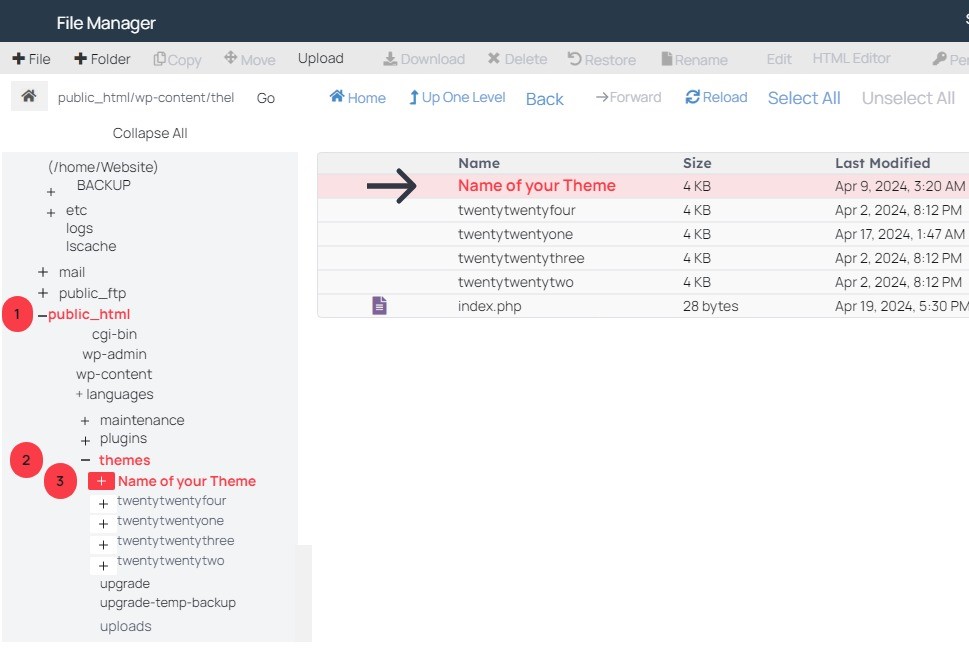
Task: Expand the mail folder in tree
Action: 42,272
